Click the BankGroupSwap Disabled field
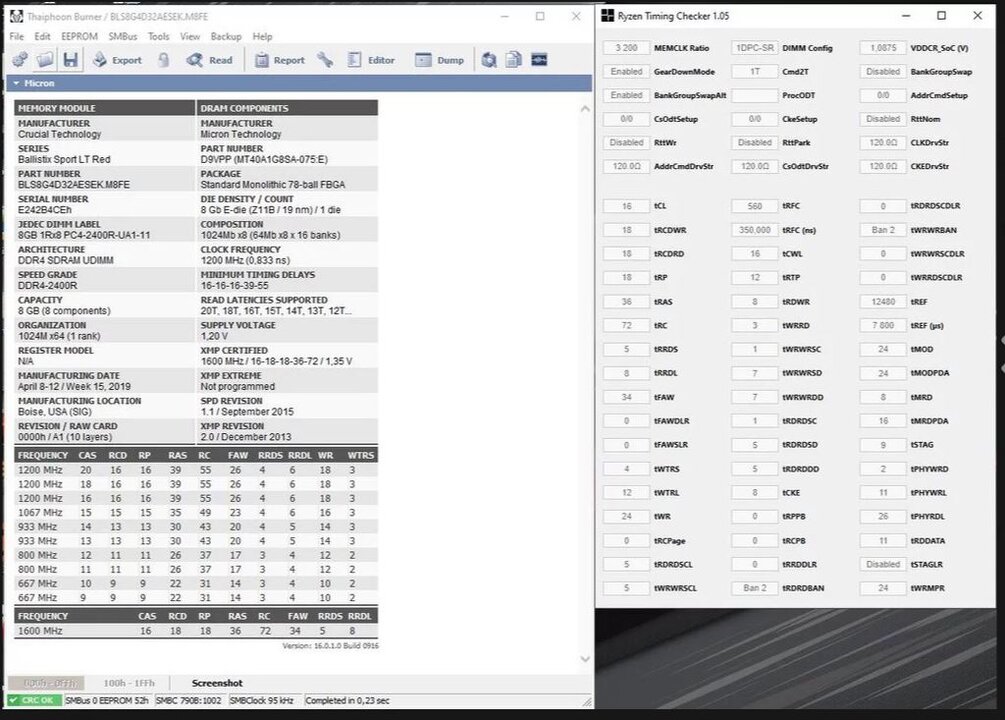1005x720 pixels. point(883,72)
